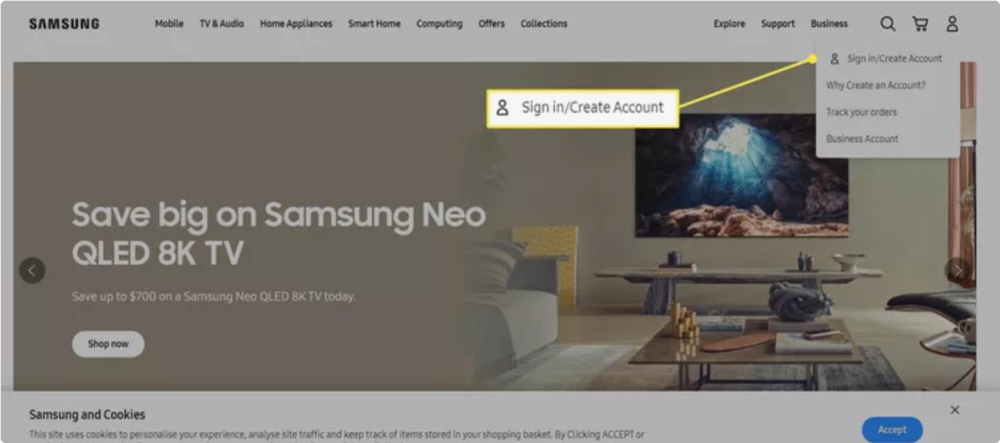Click the Samsung logo
The height and width of the screenshot is (443, 1000).
coord(64,24)
